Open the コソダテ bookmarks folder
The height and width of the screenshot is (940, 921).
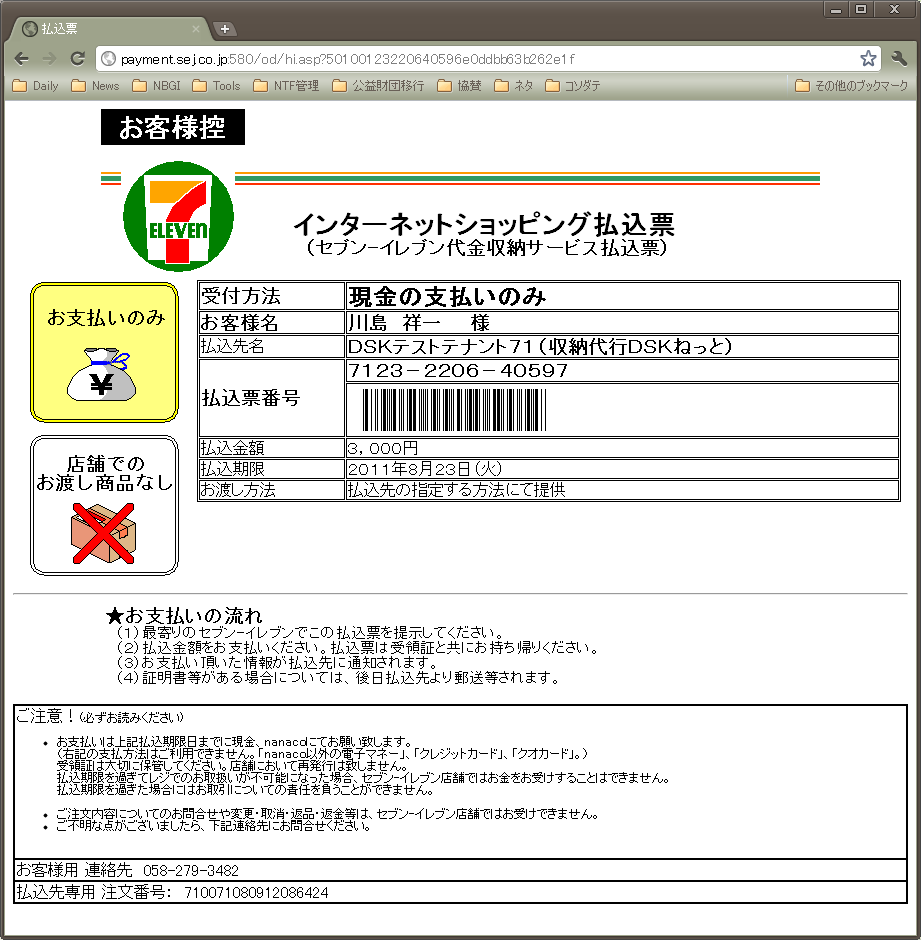pyautogui.click(x=573, y=86)
